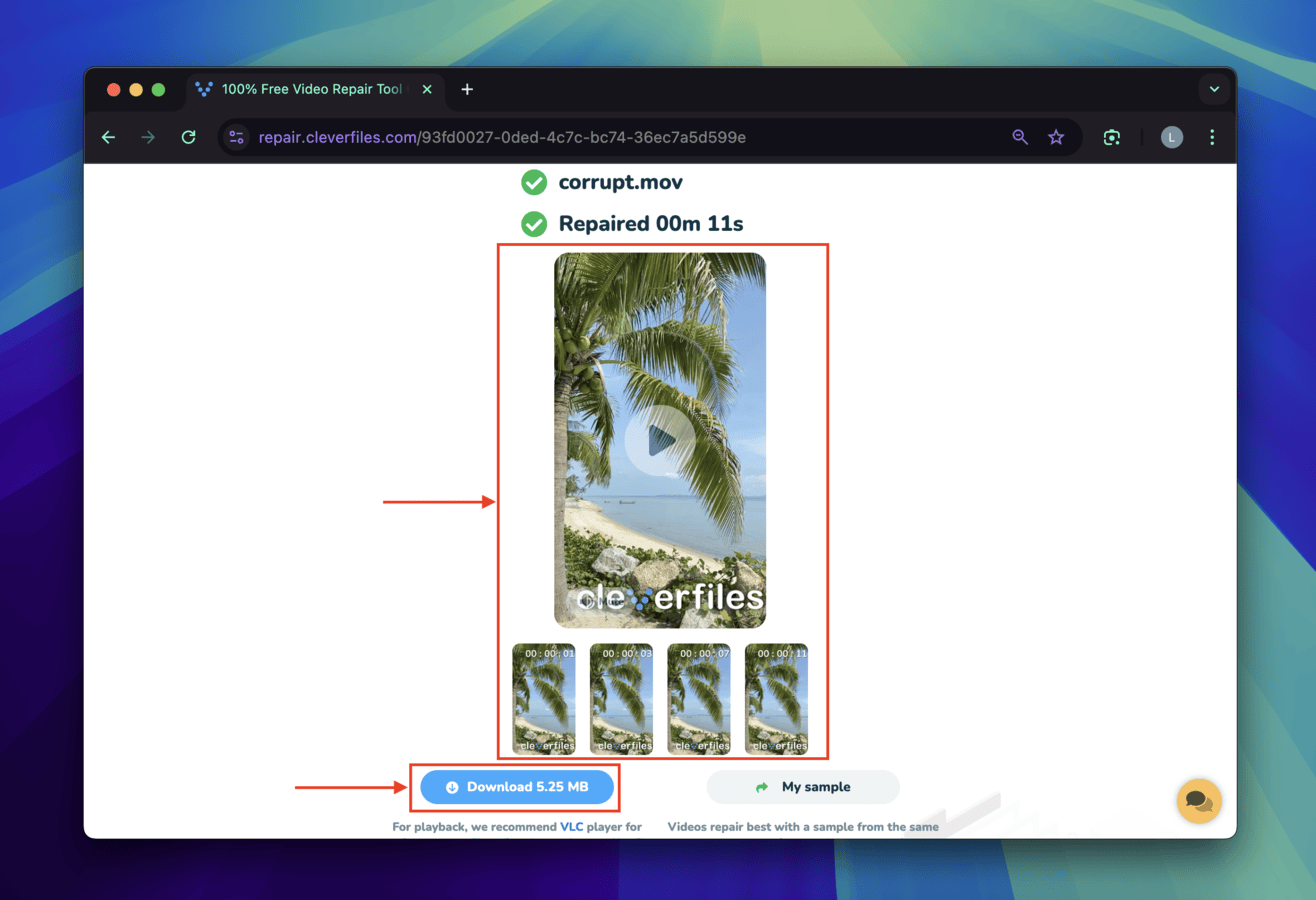1316x900 pixels.
Task: Click the browser forward arrow
Action: click(x=148, y=138)
